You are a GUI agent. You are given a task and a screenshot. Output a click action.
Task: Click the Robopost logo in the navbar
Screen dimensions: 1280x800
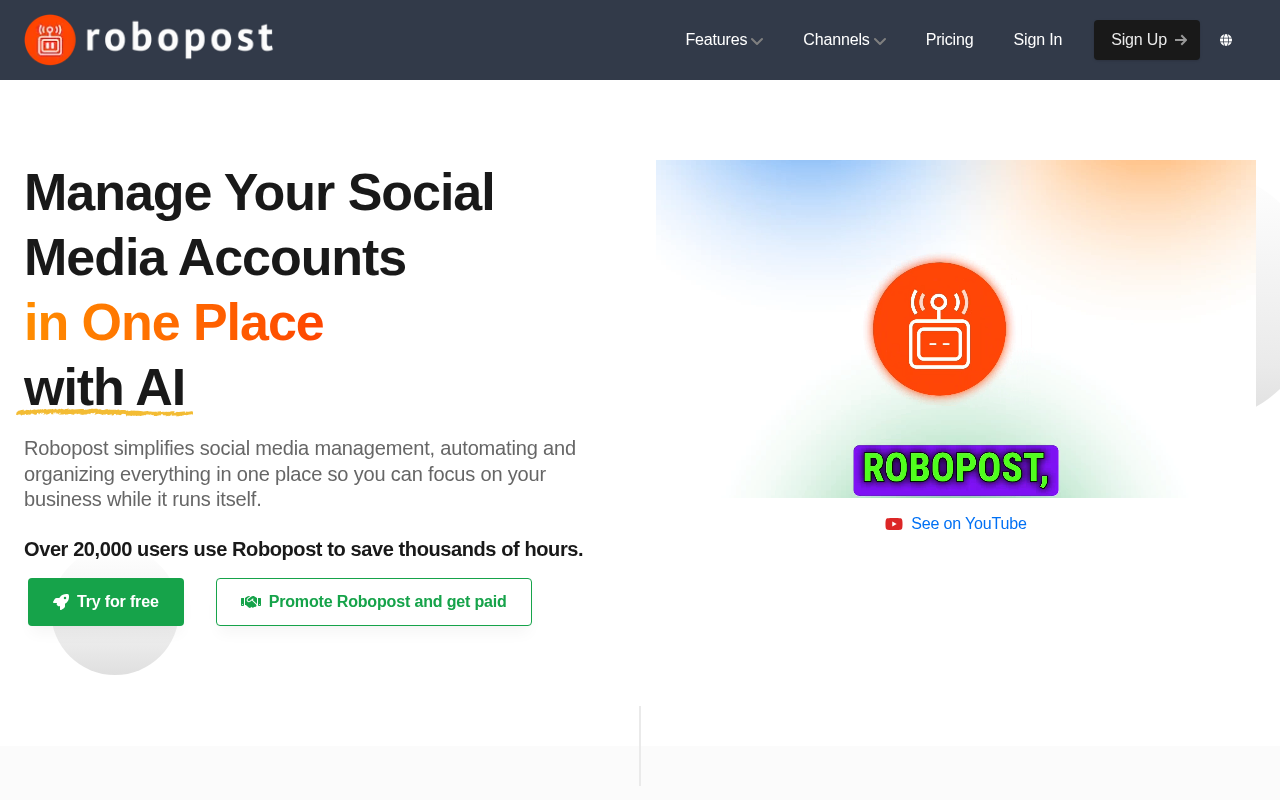pyautogui.click(x=148, y=40)
